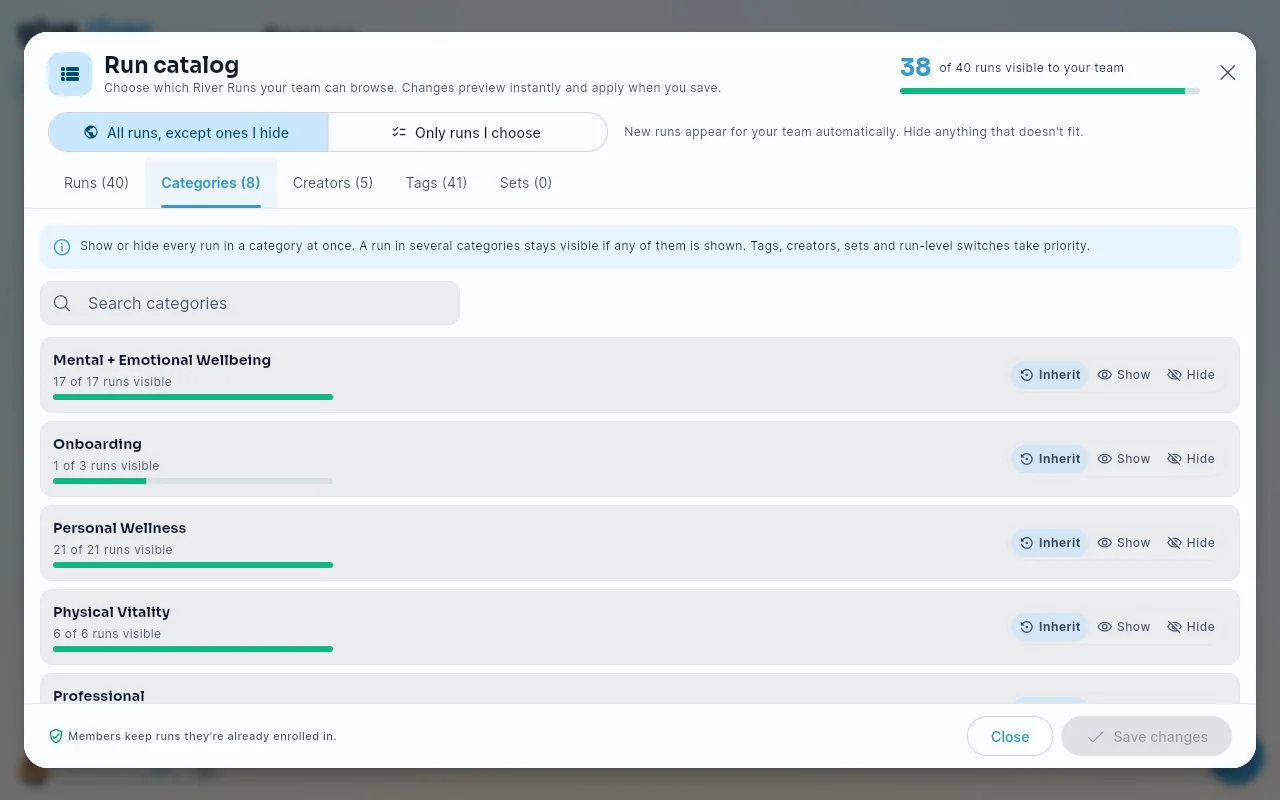Click the magnifier icon in category search

[x=62, y=303]
